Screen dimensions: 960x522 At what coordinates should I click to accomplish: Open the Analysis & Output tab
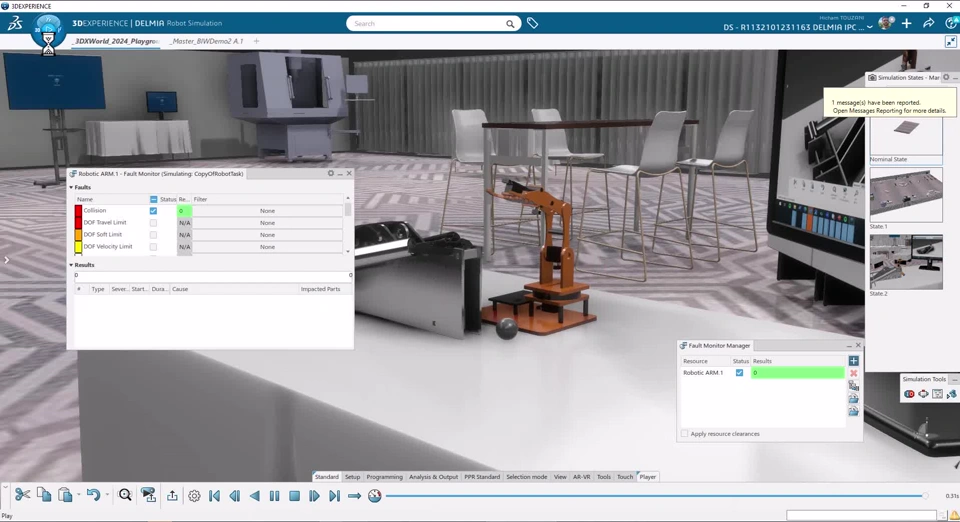point(433,477)
